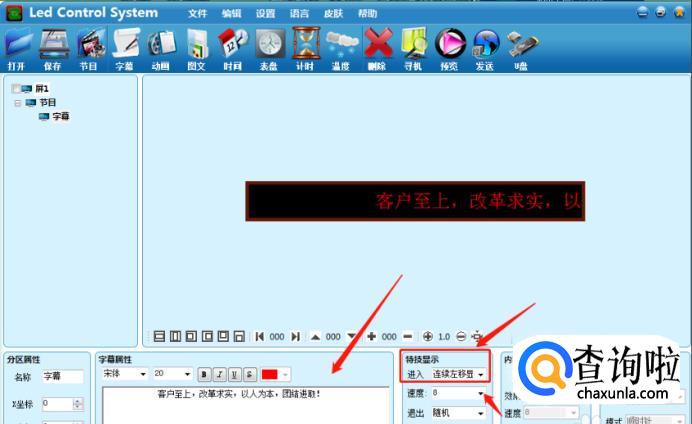The image size is (692, 424).
Task: Open the 宋体 font dropdown
Action: click(143, 374)
